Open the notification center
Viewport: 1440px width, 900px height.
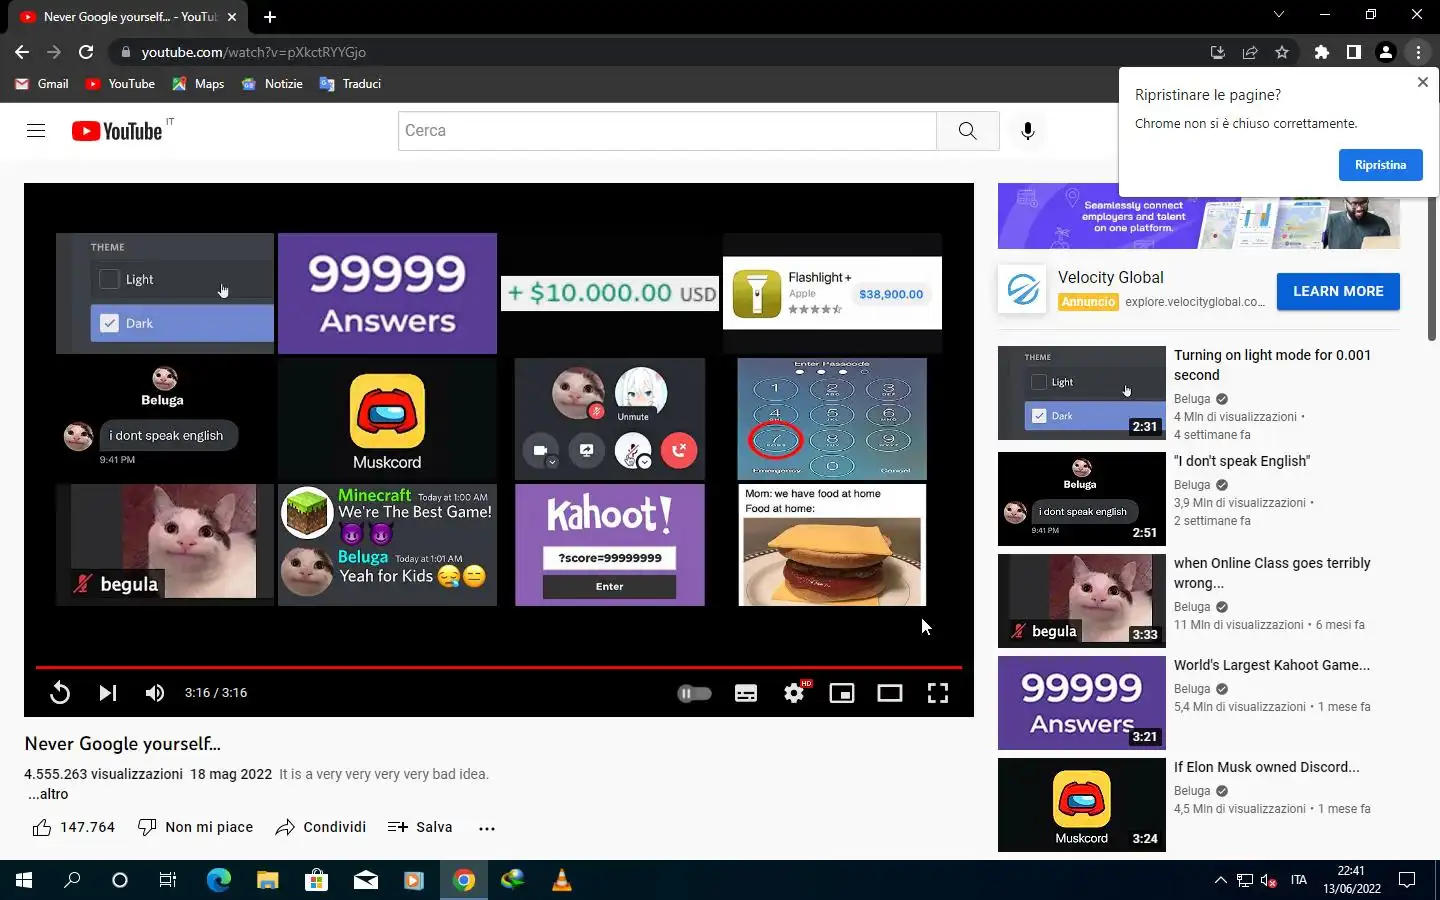click(1407, 880)
